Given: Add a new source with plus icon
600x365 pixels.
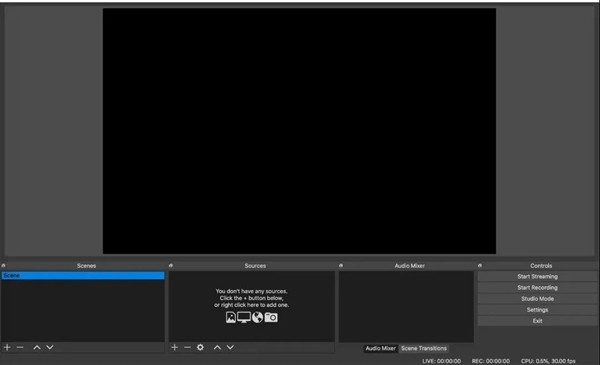Looking at the screenshot, I should click(x=174, y=347).
